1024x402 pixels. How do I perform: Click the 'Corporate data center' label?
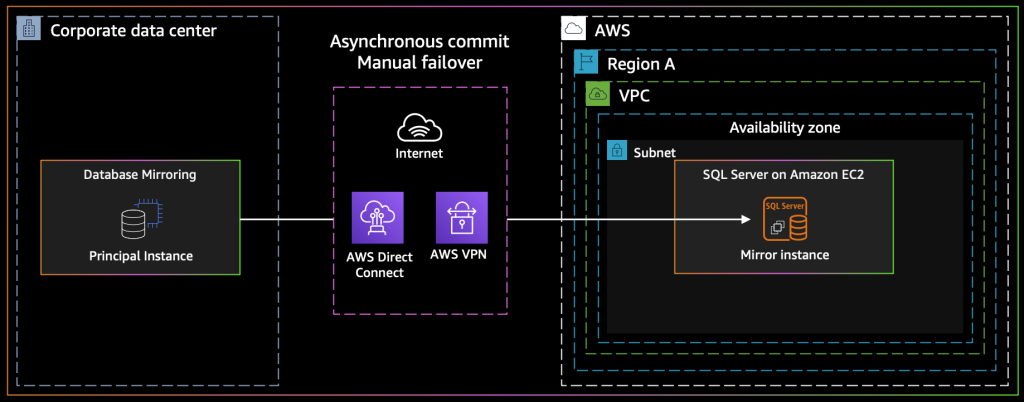click(x=133, y=30)
